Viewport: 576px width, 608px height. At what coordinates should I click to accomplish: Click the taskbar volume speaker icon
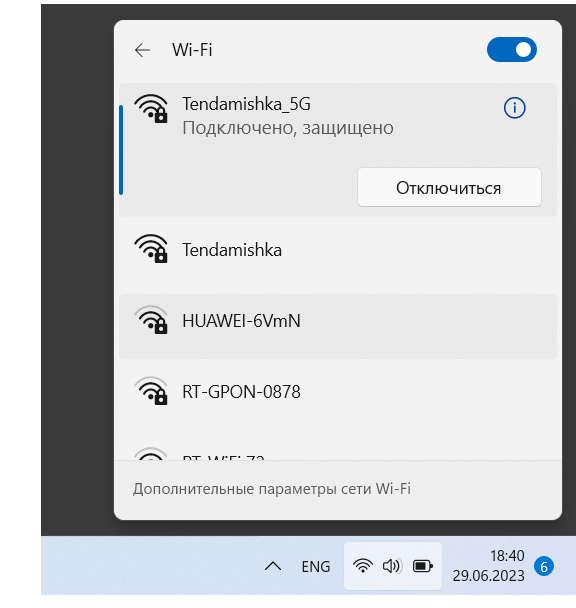point(392,567)
